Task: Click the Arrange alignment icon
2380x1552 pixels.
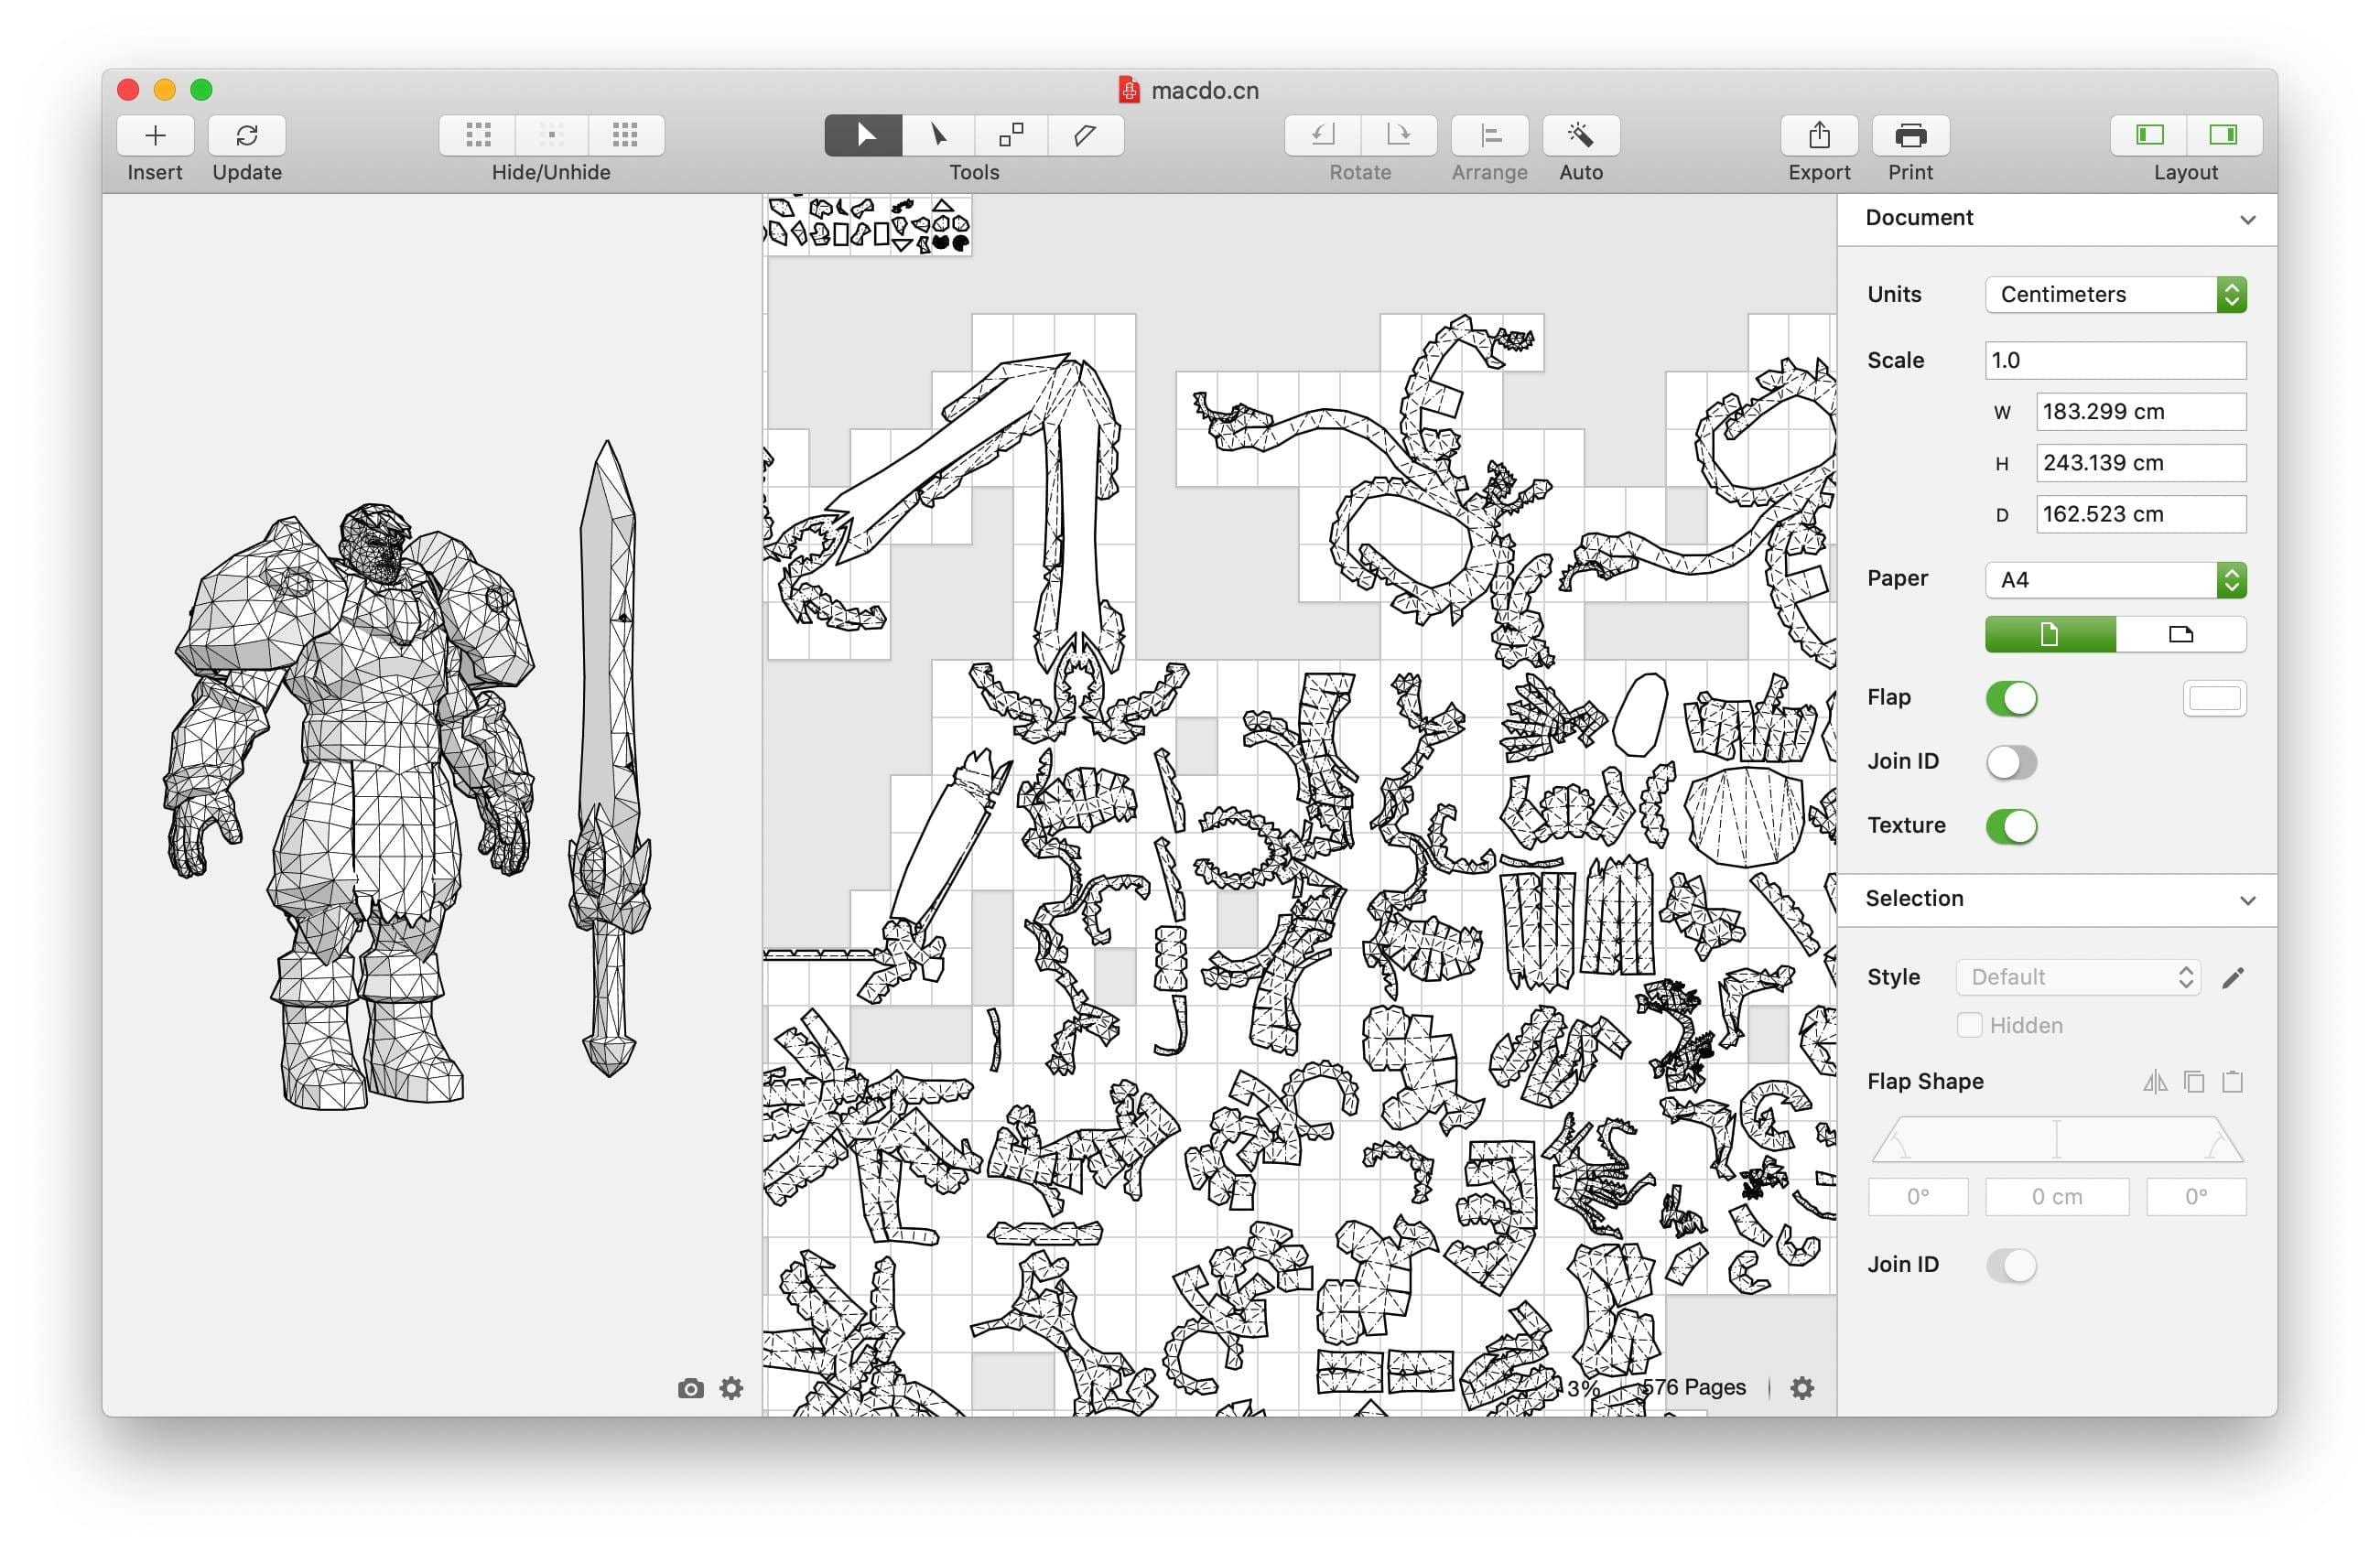Action: coord(1489,135)
